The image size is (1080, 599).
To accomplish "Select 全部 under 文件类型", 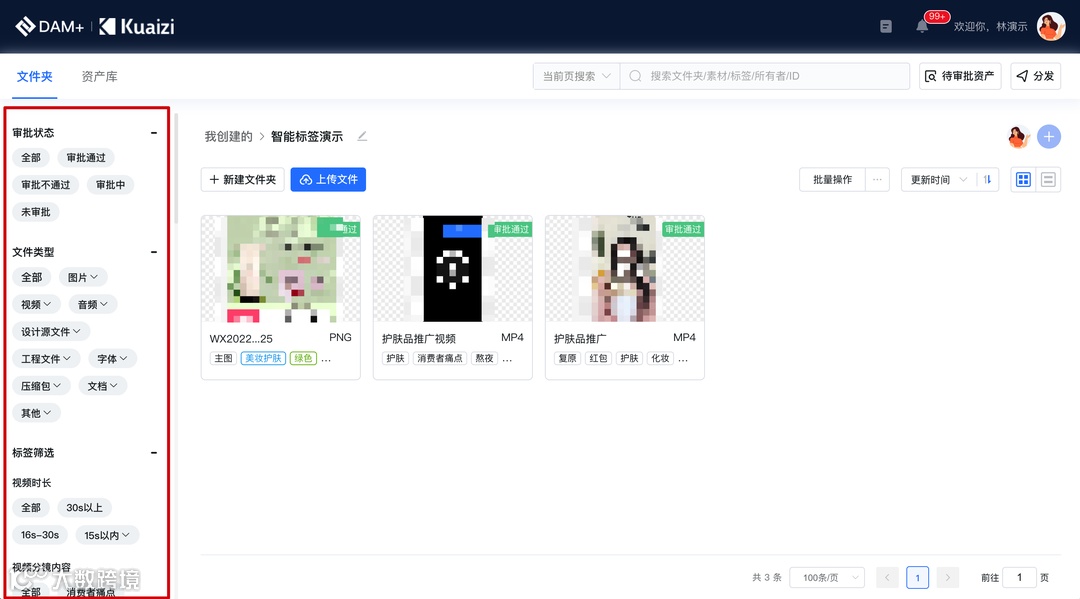I will [31, 277].
